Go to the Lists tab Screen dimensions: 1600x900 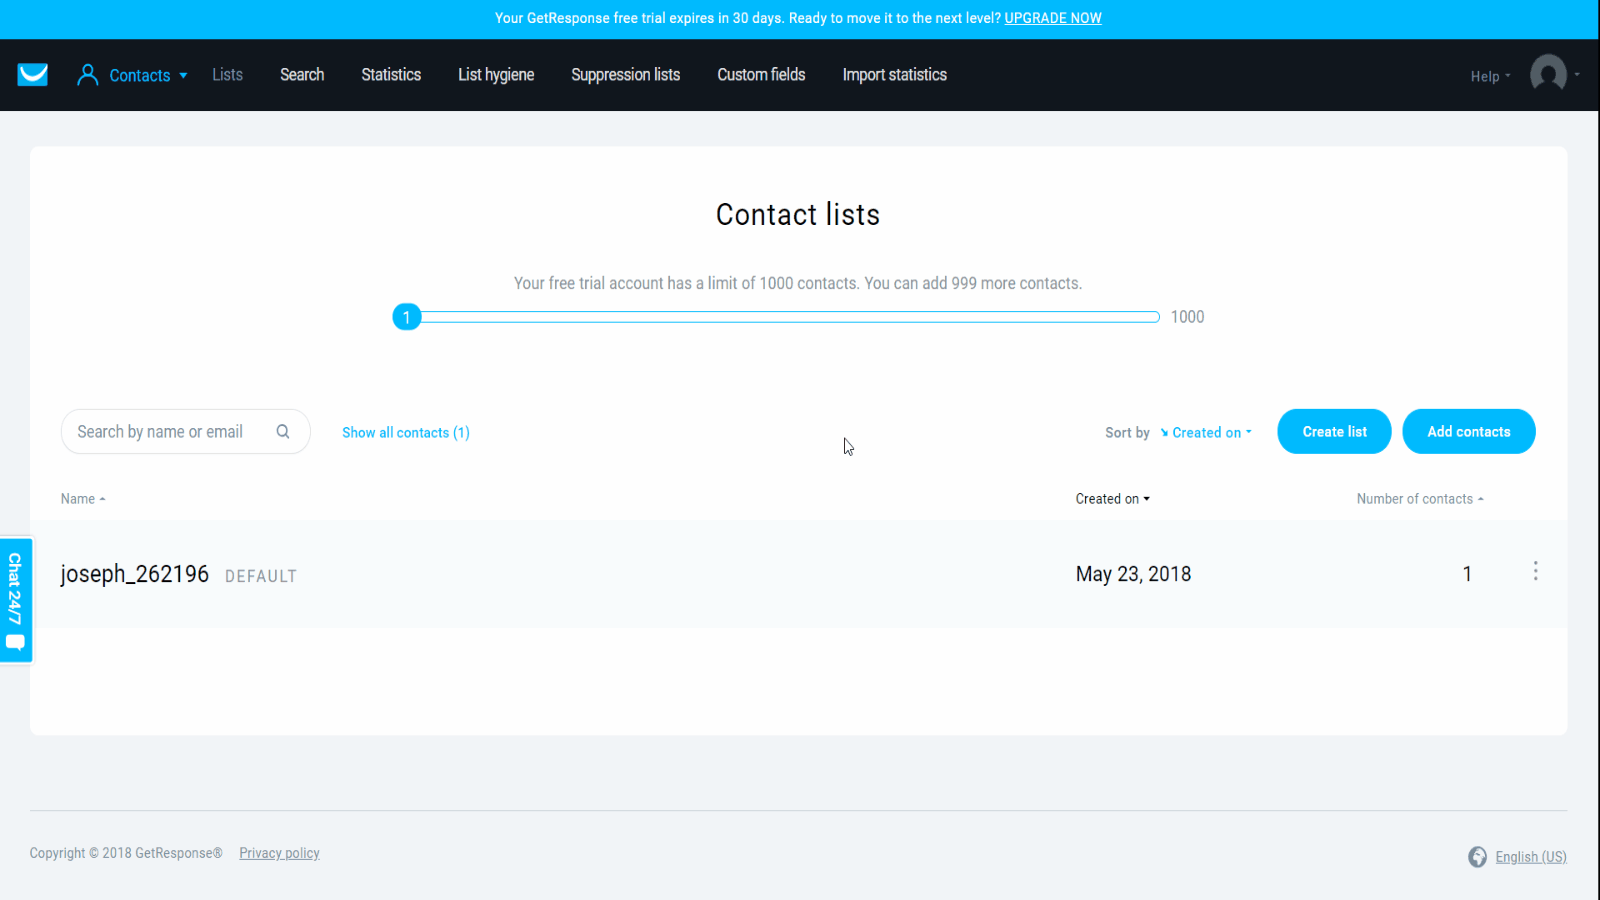(227, 75)
